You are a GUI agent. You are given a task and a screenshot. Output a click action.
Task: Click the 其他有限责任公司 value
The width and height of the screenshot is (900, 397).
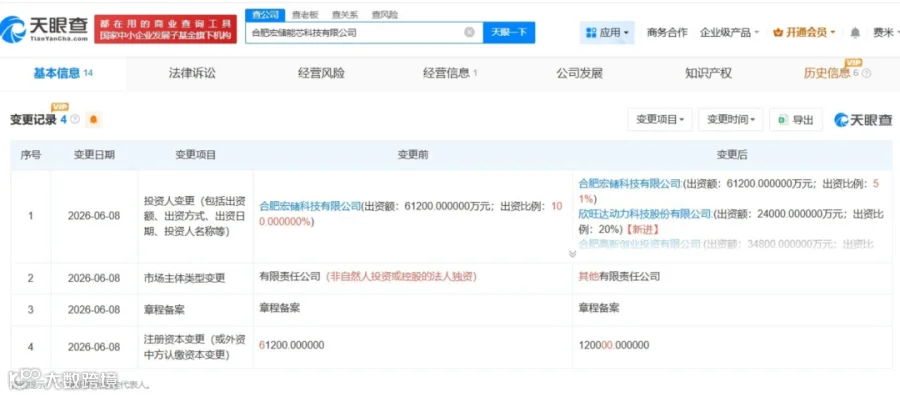pos(619,277)
